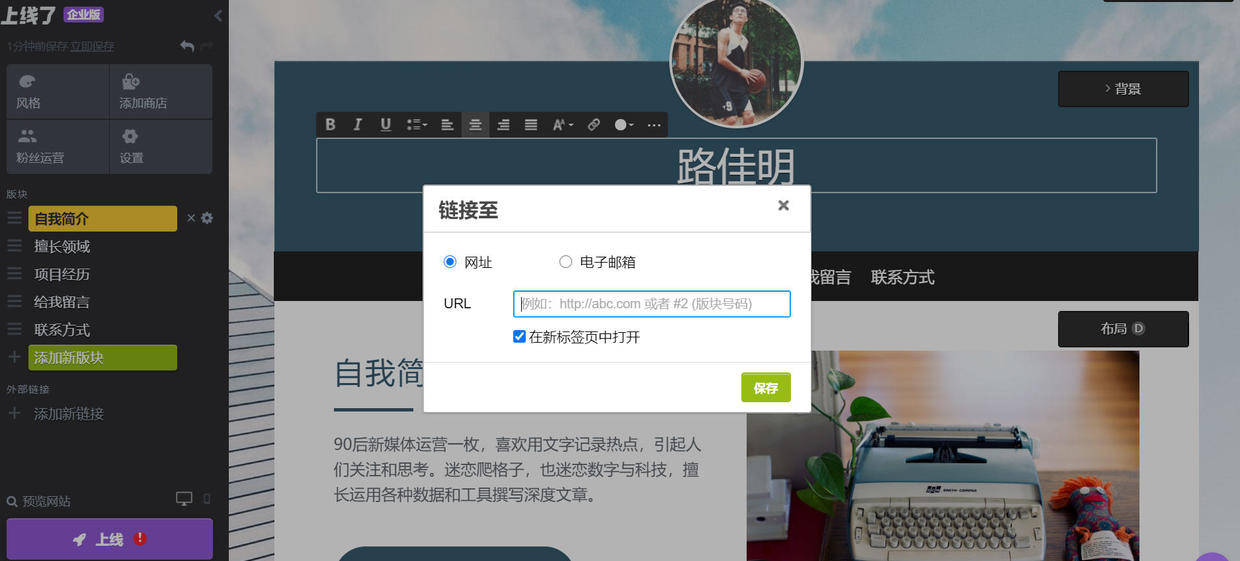Select 擅长领域 section in sidebar
This screenshot has height=561, width=1240.
[x=62, y=246]
